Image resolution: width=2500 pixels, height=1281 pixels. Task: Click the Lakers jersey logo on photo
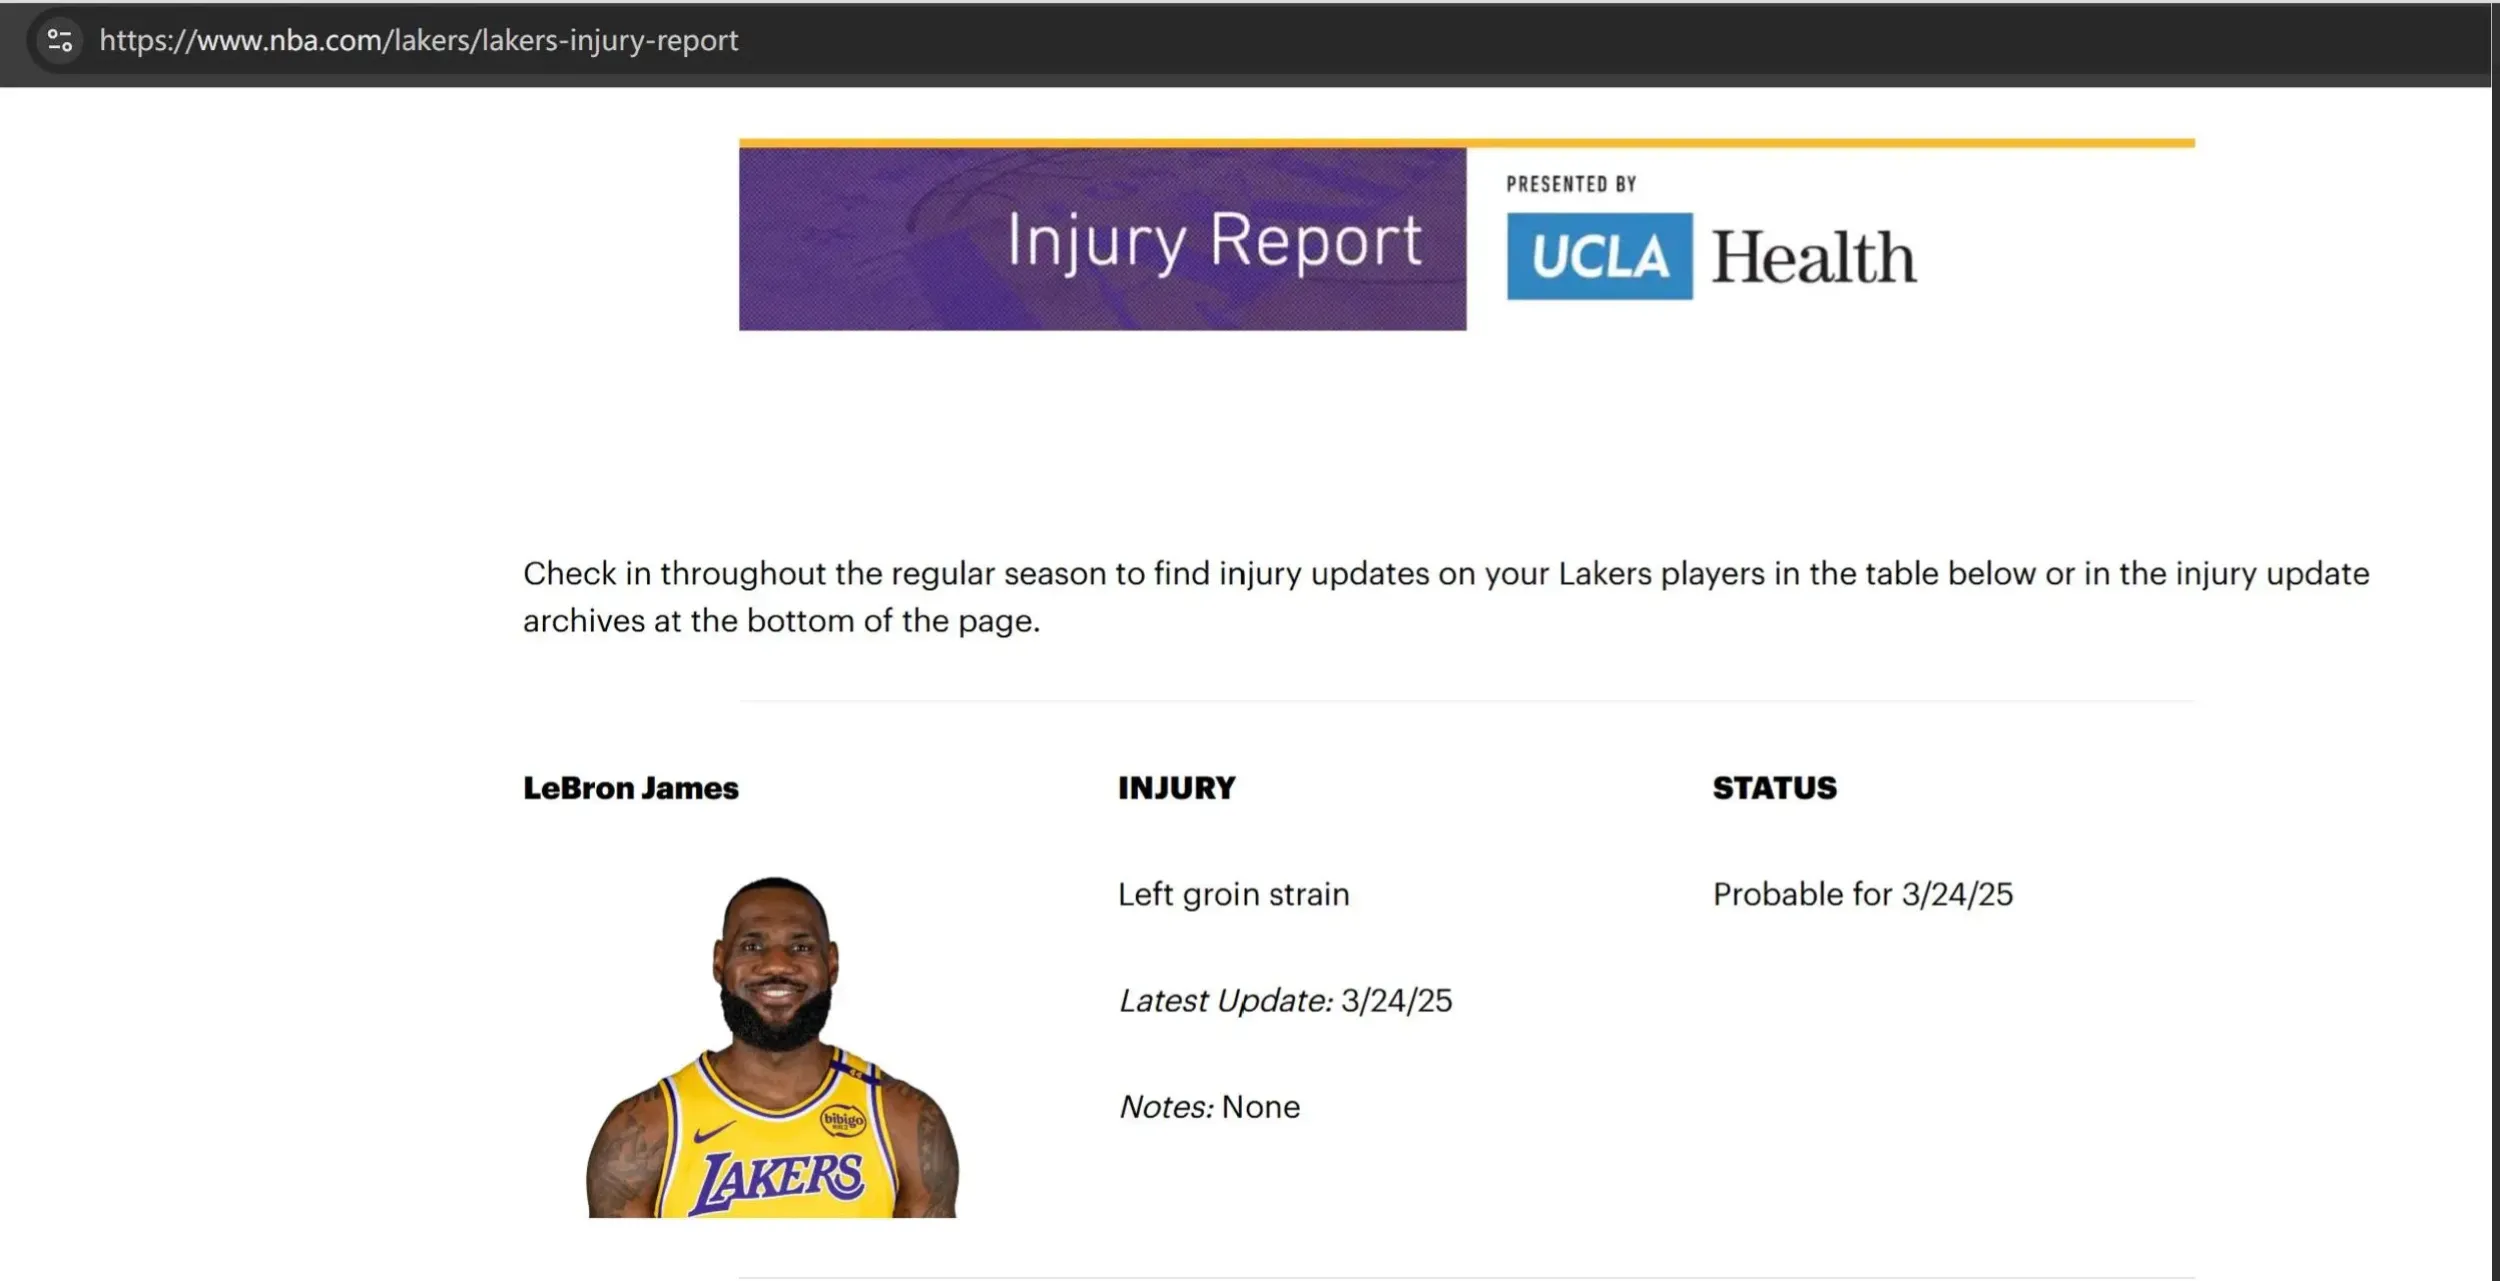coord(779,1180)
